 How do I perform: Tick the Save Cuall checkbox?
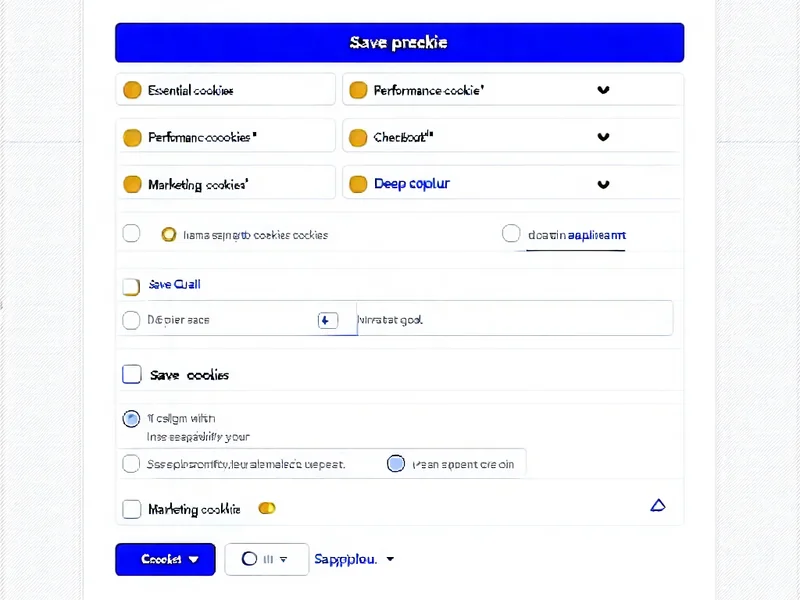[131, 286]
